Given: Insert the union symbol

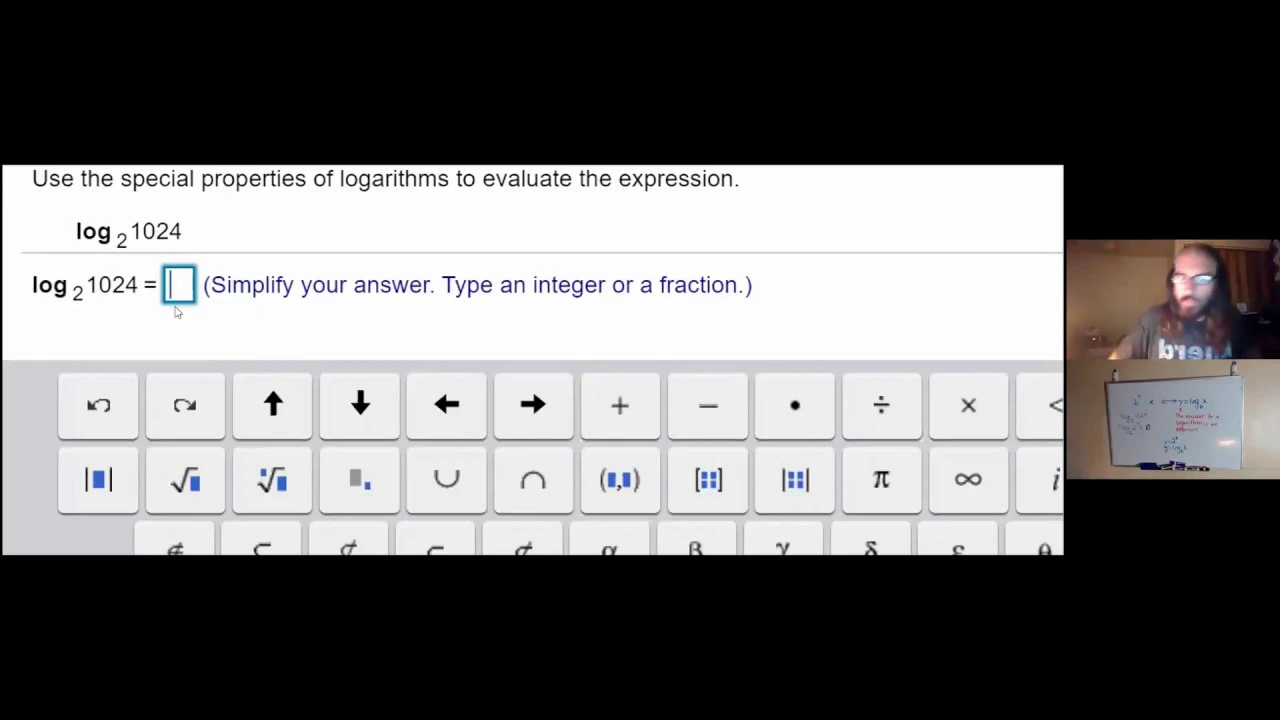Looking at the screenshot, I should coord(446,481).
